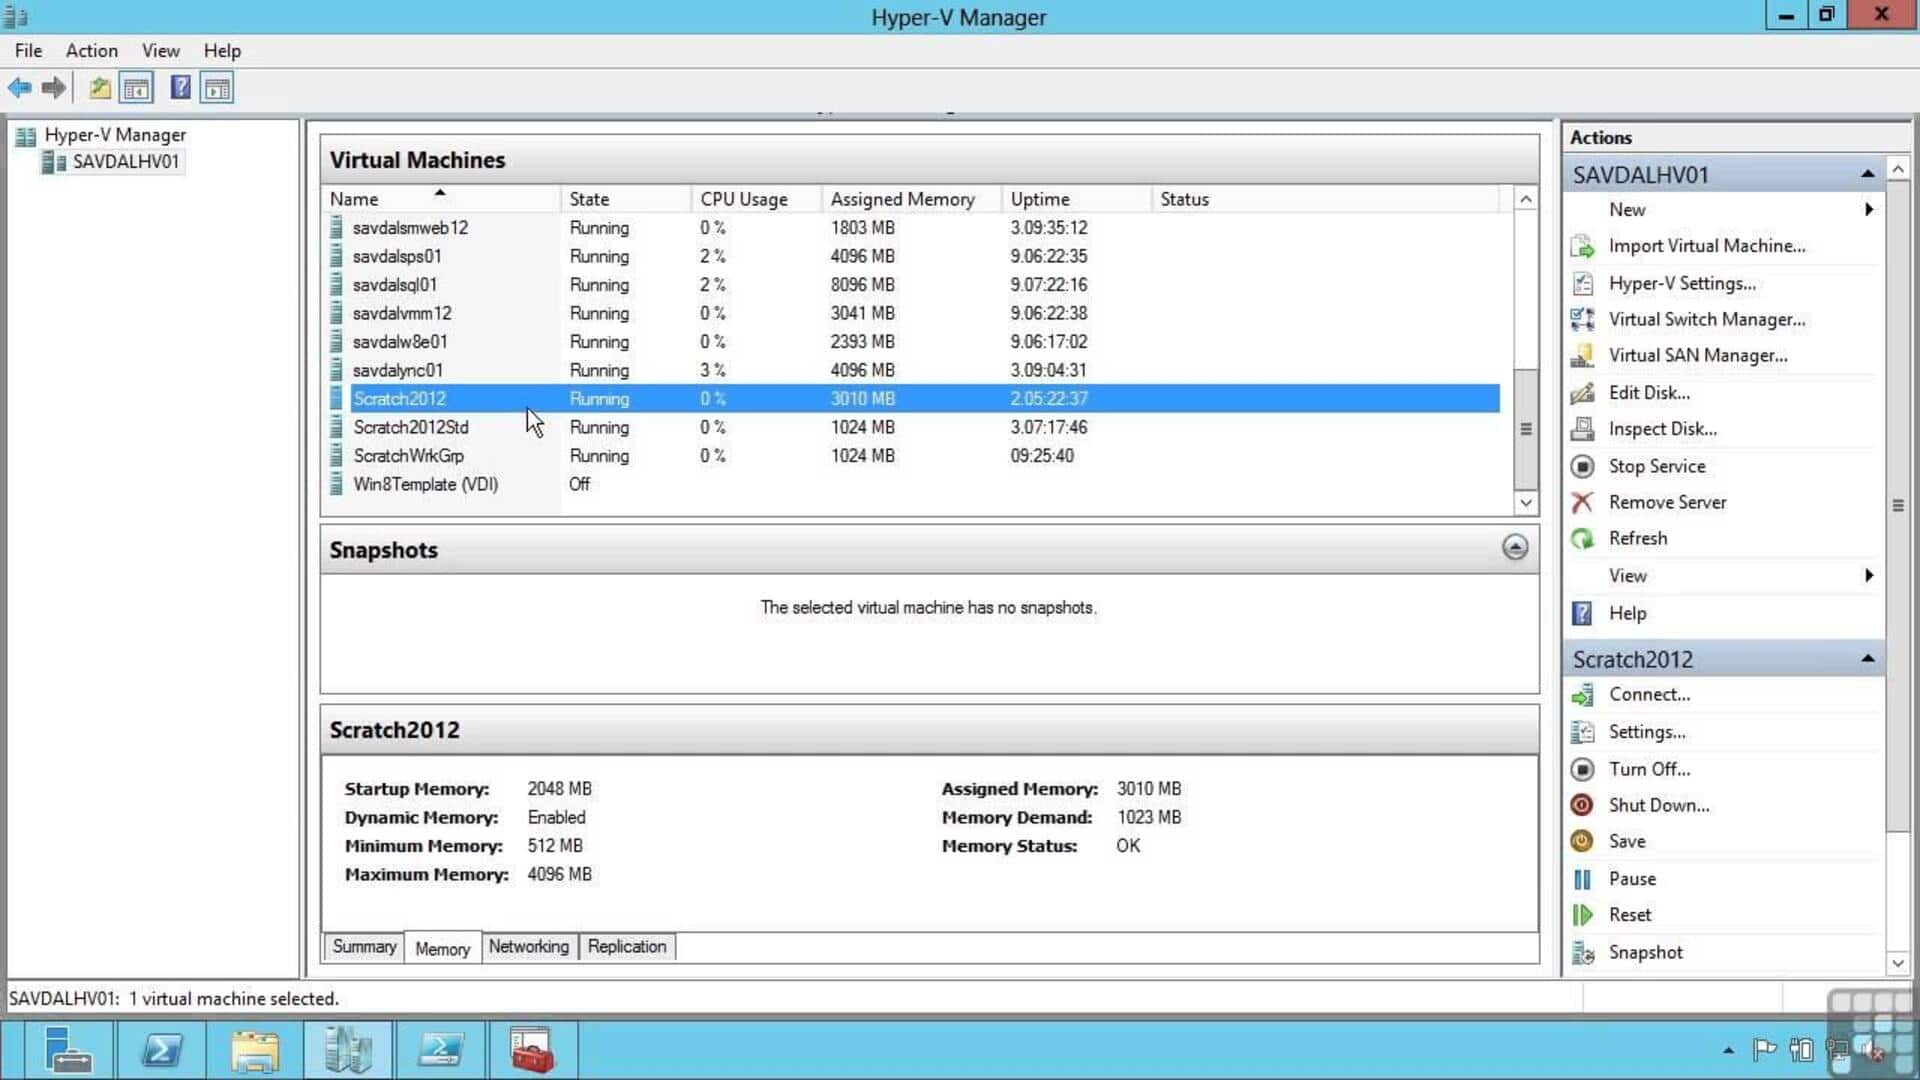Open Virtual SAN Manager icon
The image size is (1920, 1080).
pos(1582,355)
